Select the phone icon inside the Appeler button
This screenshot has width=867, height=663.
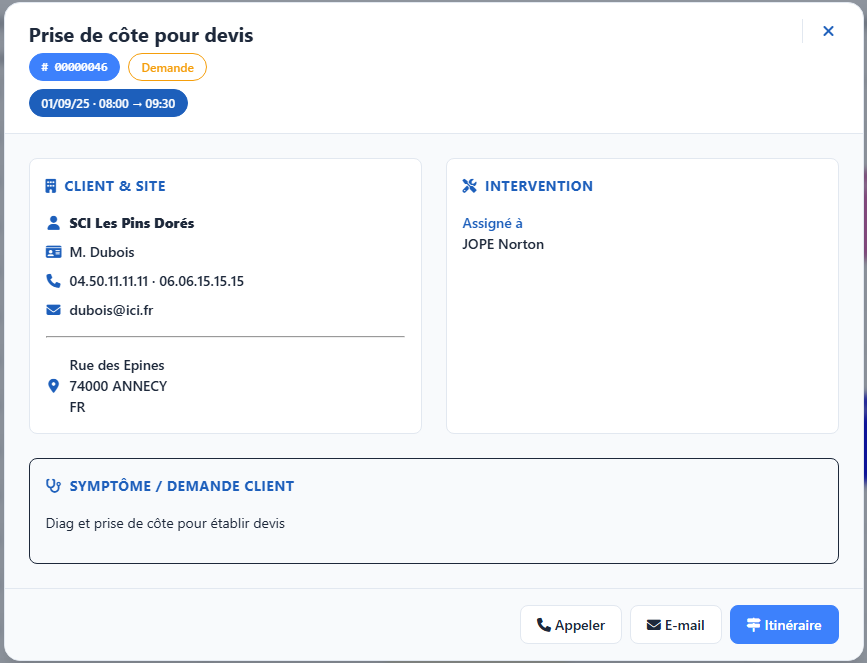point(545,624)
